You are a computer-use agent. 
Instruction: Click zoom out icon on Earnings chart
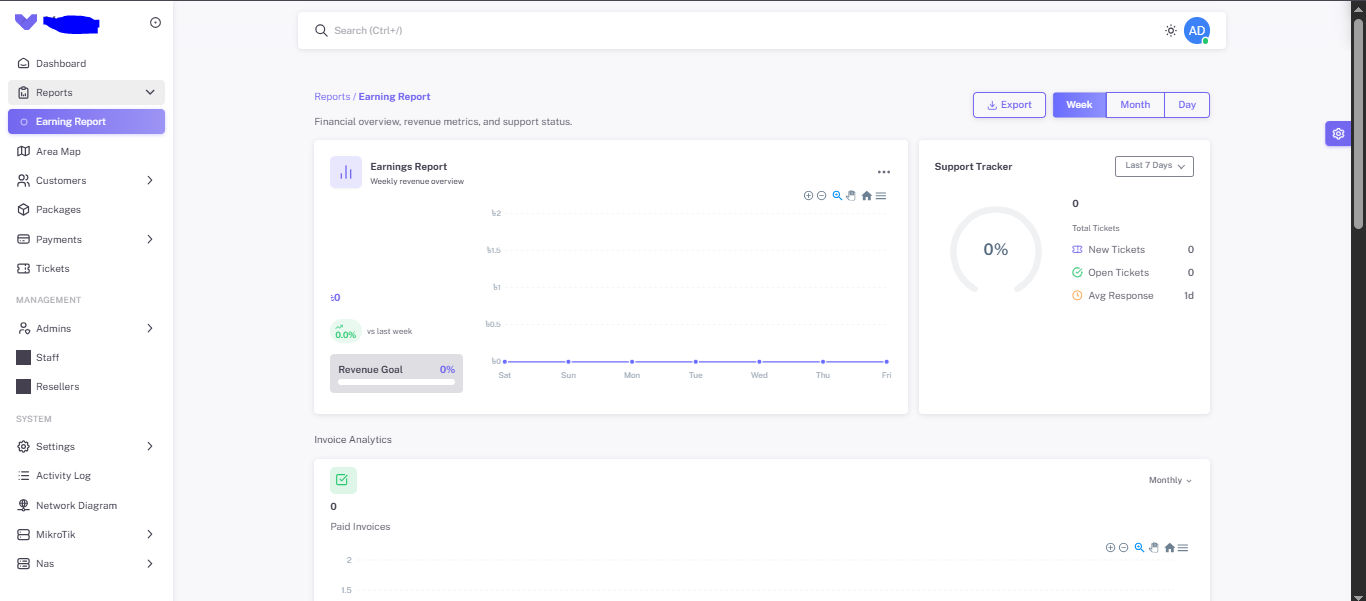[x=821, y=196]
